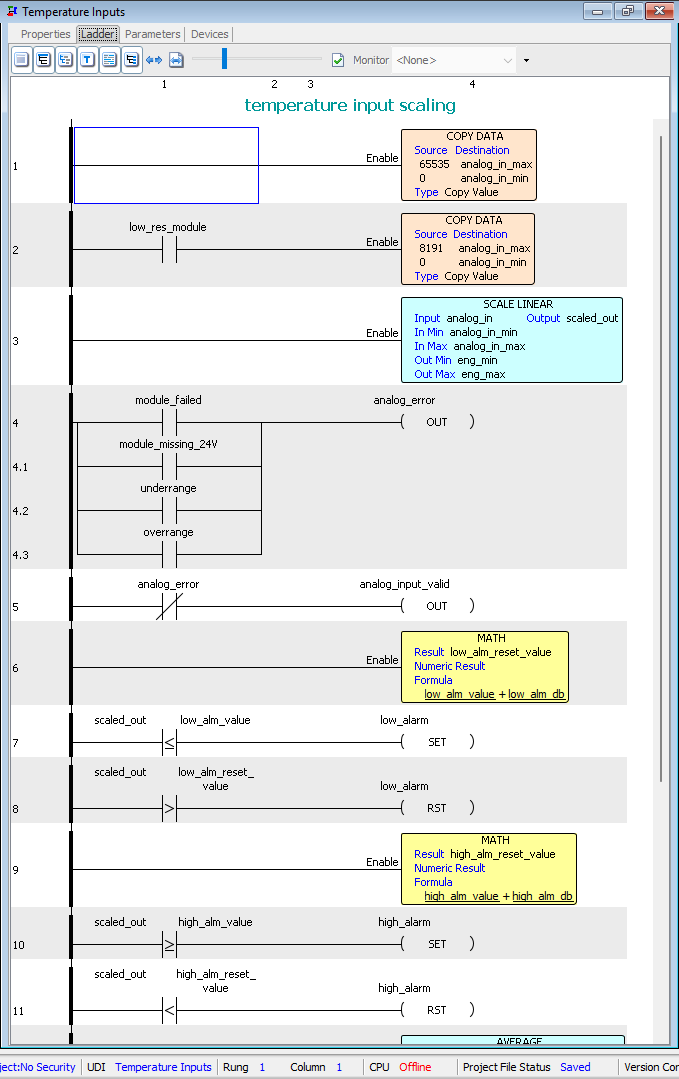Click the fit-width icon left of slider
This screenshot has height=1079, width=679.
click(x=176, y=60)
